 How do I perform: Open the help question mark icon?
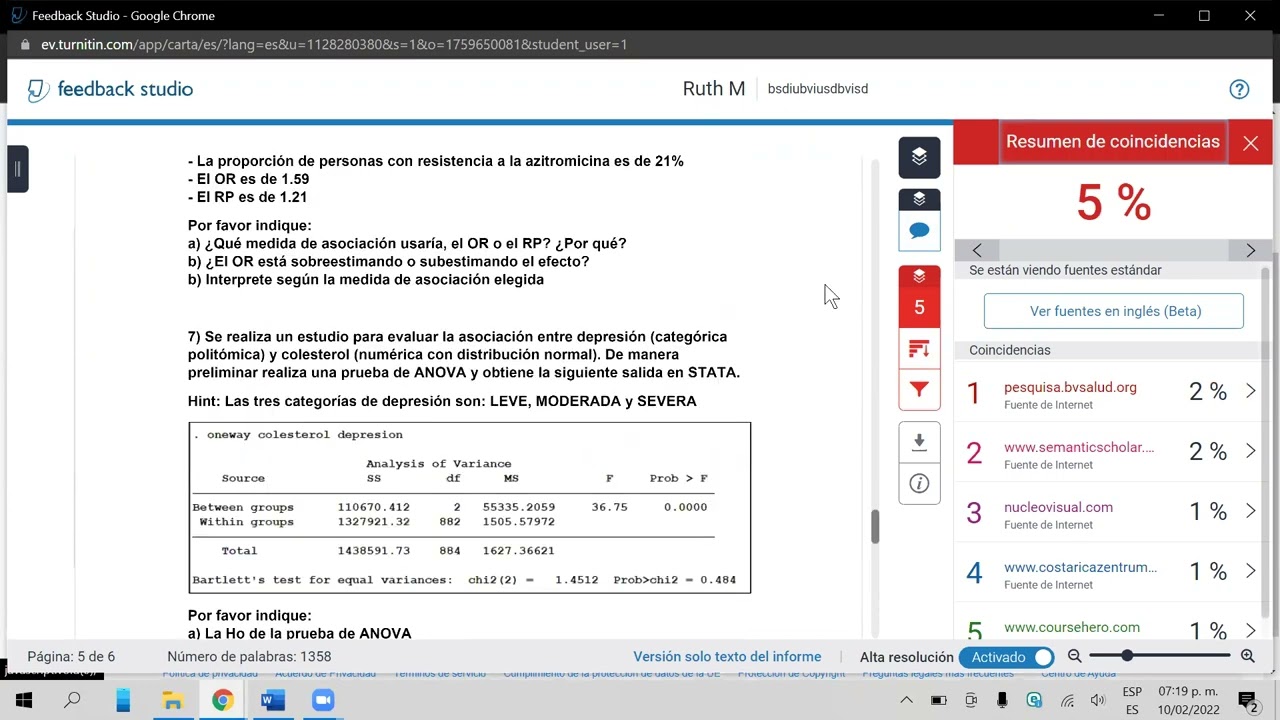click(1239, 89)
